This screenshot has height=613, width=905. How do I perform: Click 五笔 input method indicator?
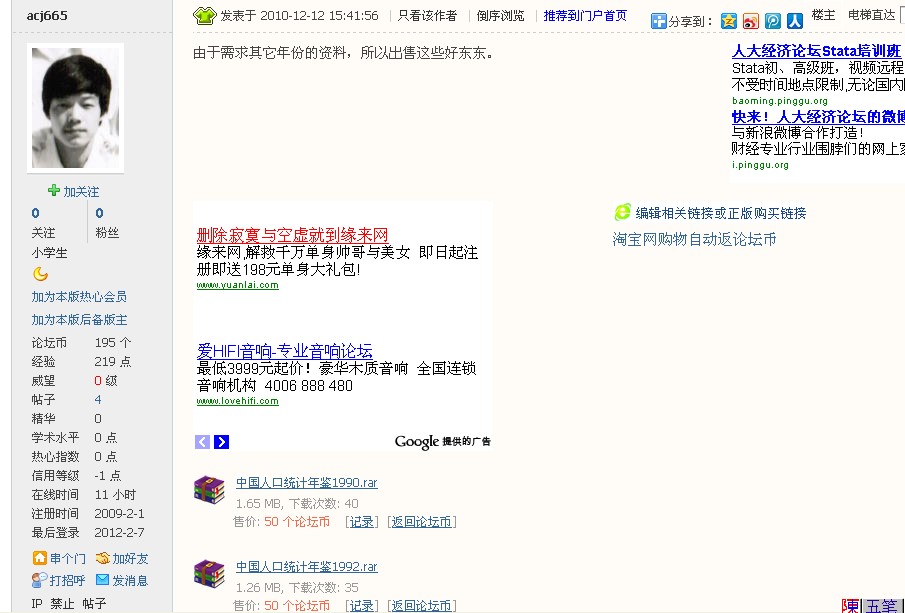point(881,605)
